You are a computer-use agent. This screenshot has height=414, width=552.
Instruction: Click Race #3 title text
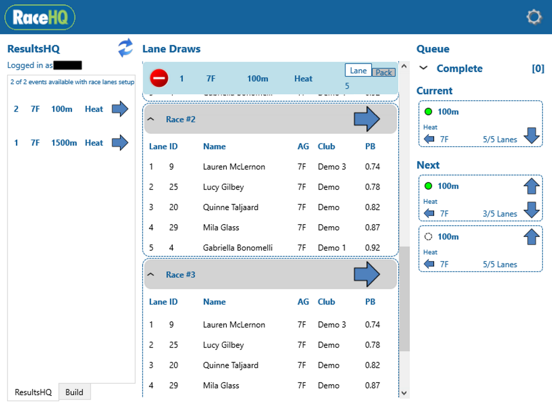coord(181,275)
